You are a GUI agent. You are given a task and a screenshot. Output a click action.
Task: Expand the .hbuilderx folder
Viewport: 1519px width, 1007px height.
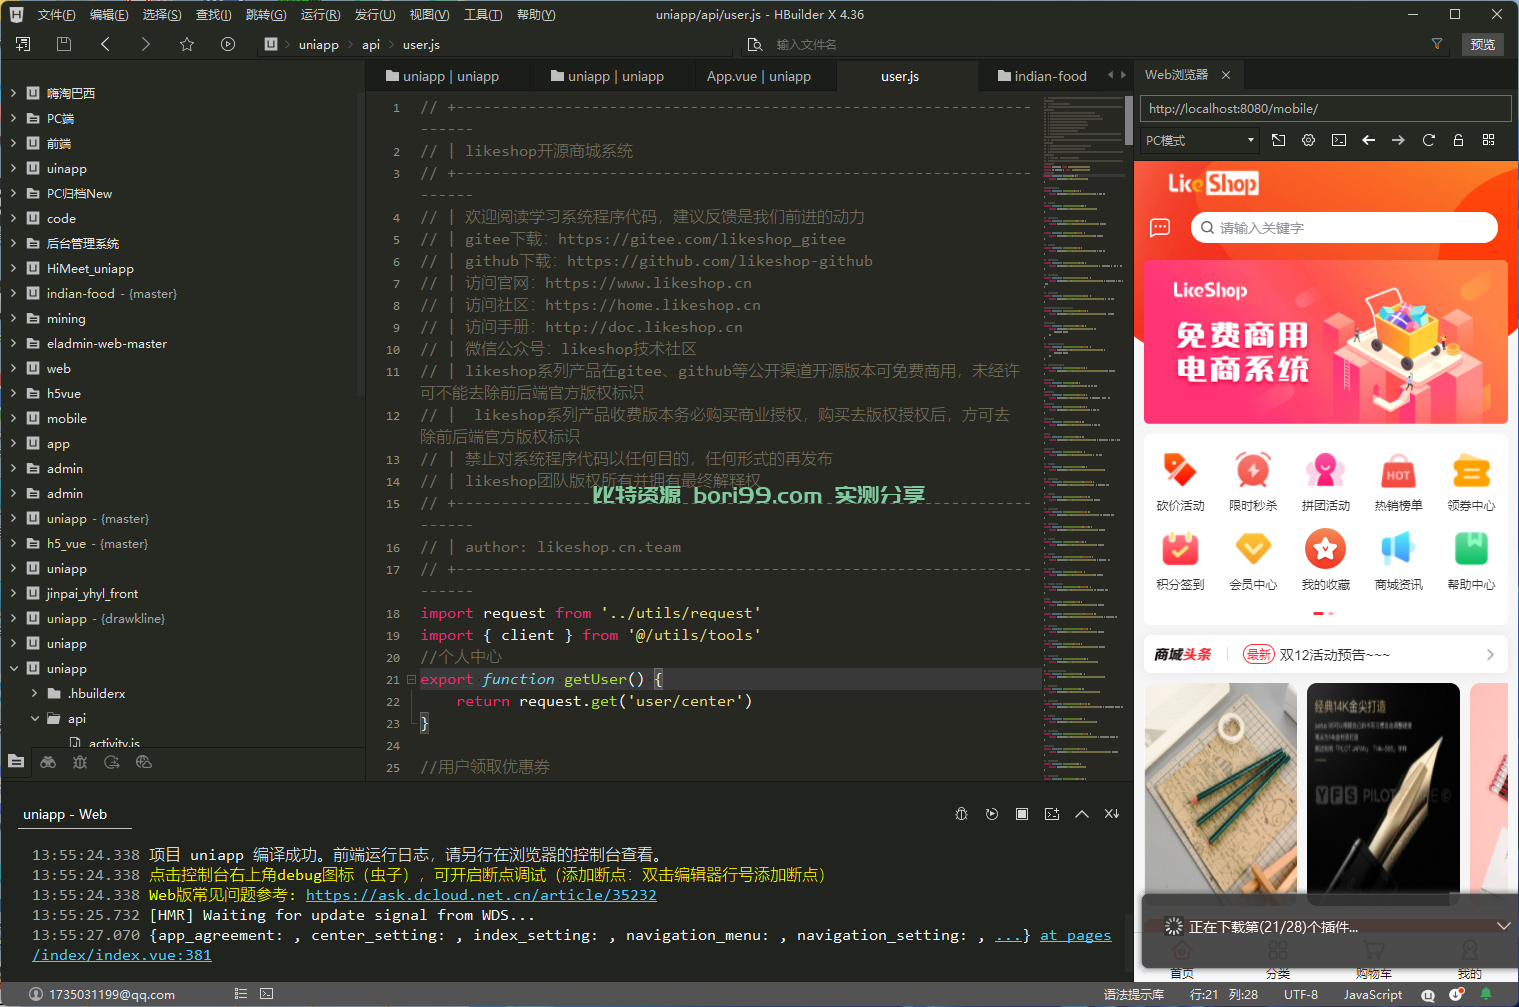click(x=35, y=694)
